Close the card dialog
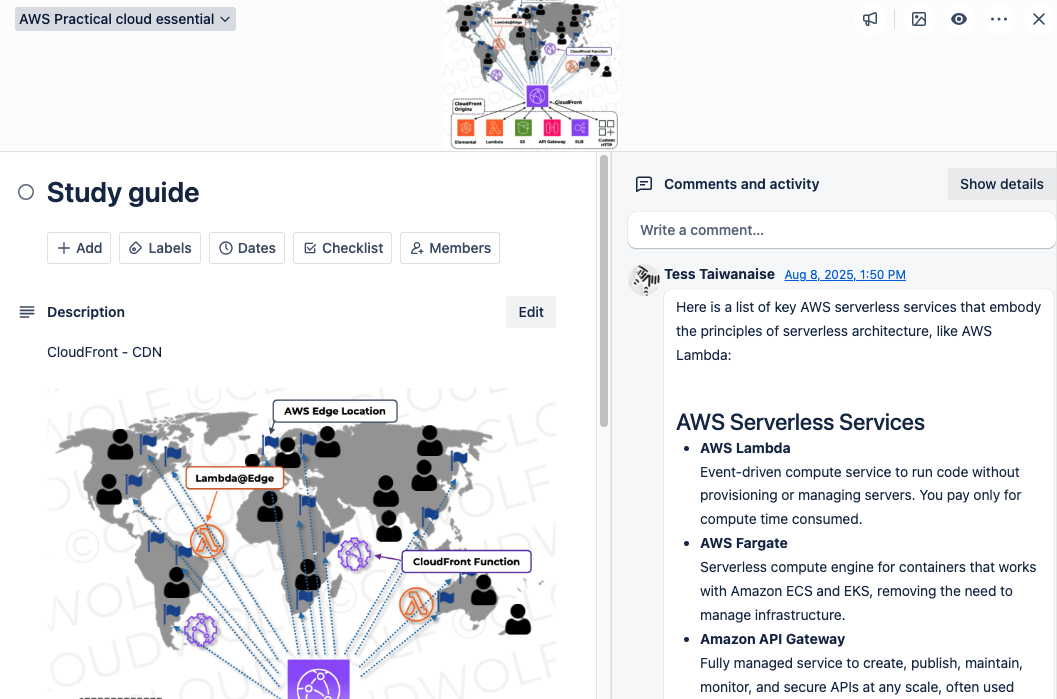This screenshot has height=699, width=1057. click(x=1039, y=19)
